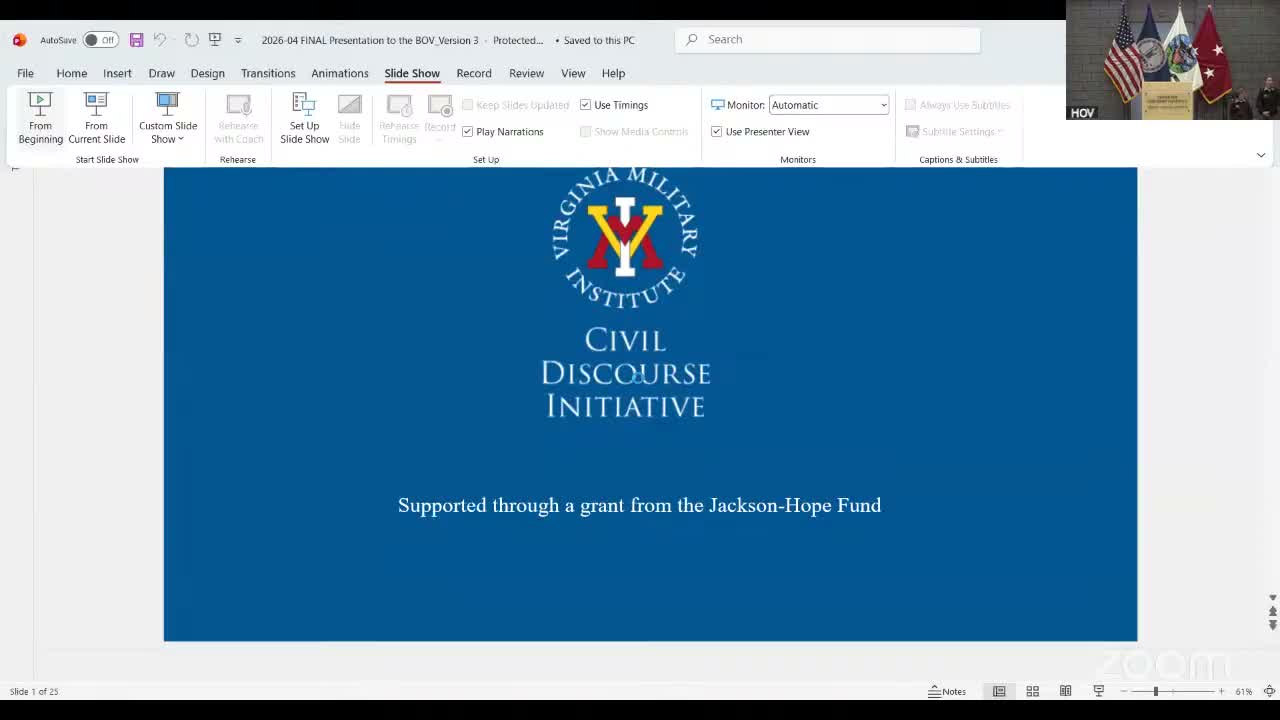Select the Slide Show tab
The width and height of the screenshot is (1280, 720).
(x=412, y=73)
